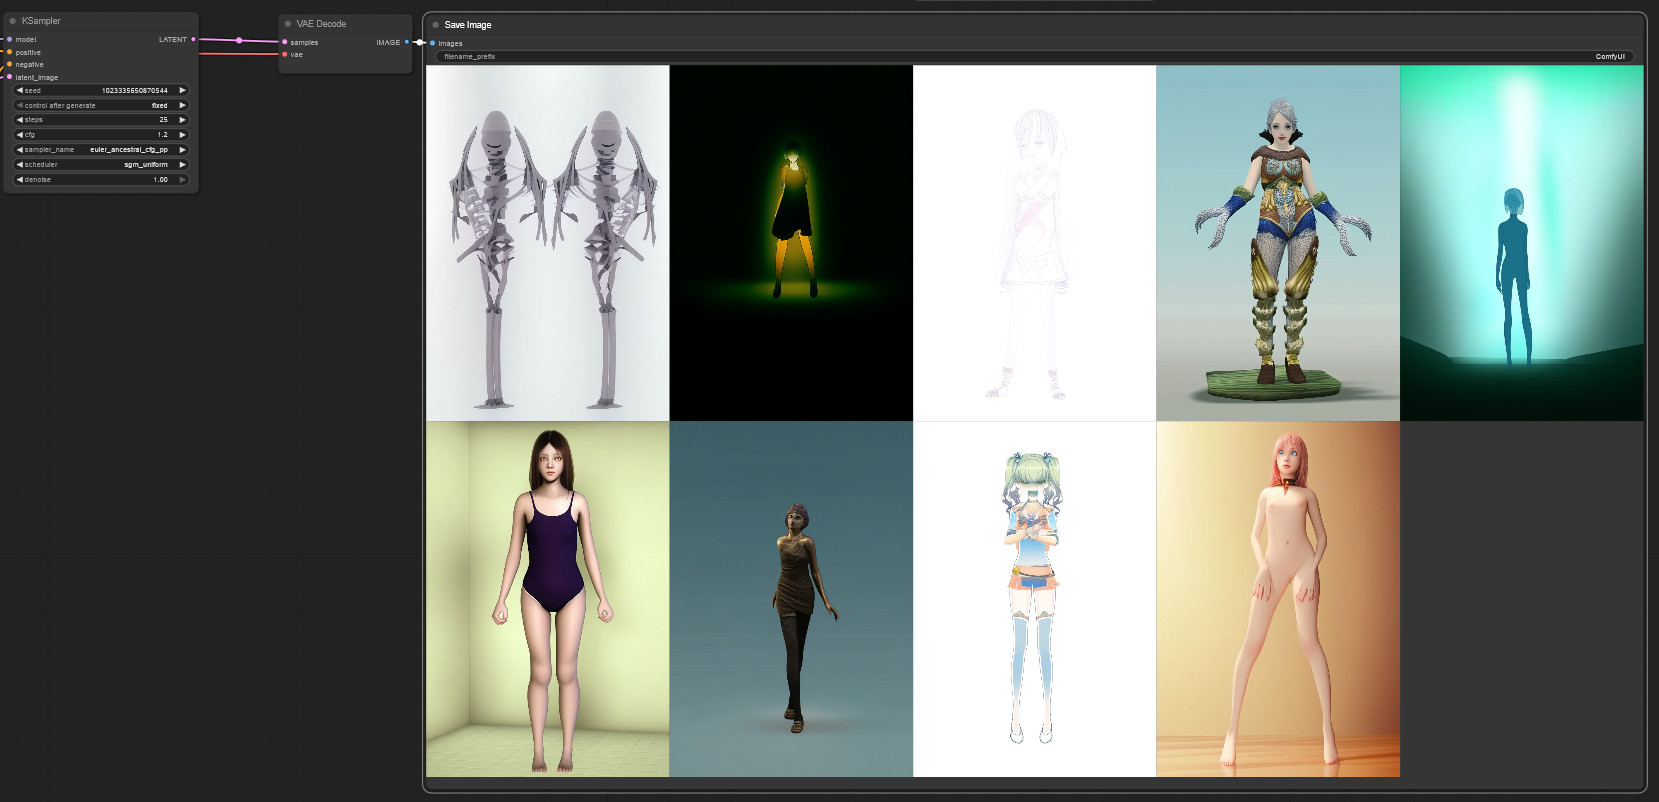This screenshot has height=802, width=1659.
Task: Select the next sampler_name option
Action: (182, 150)
